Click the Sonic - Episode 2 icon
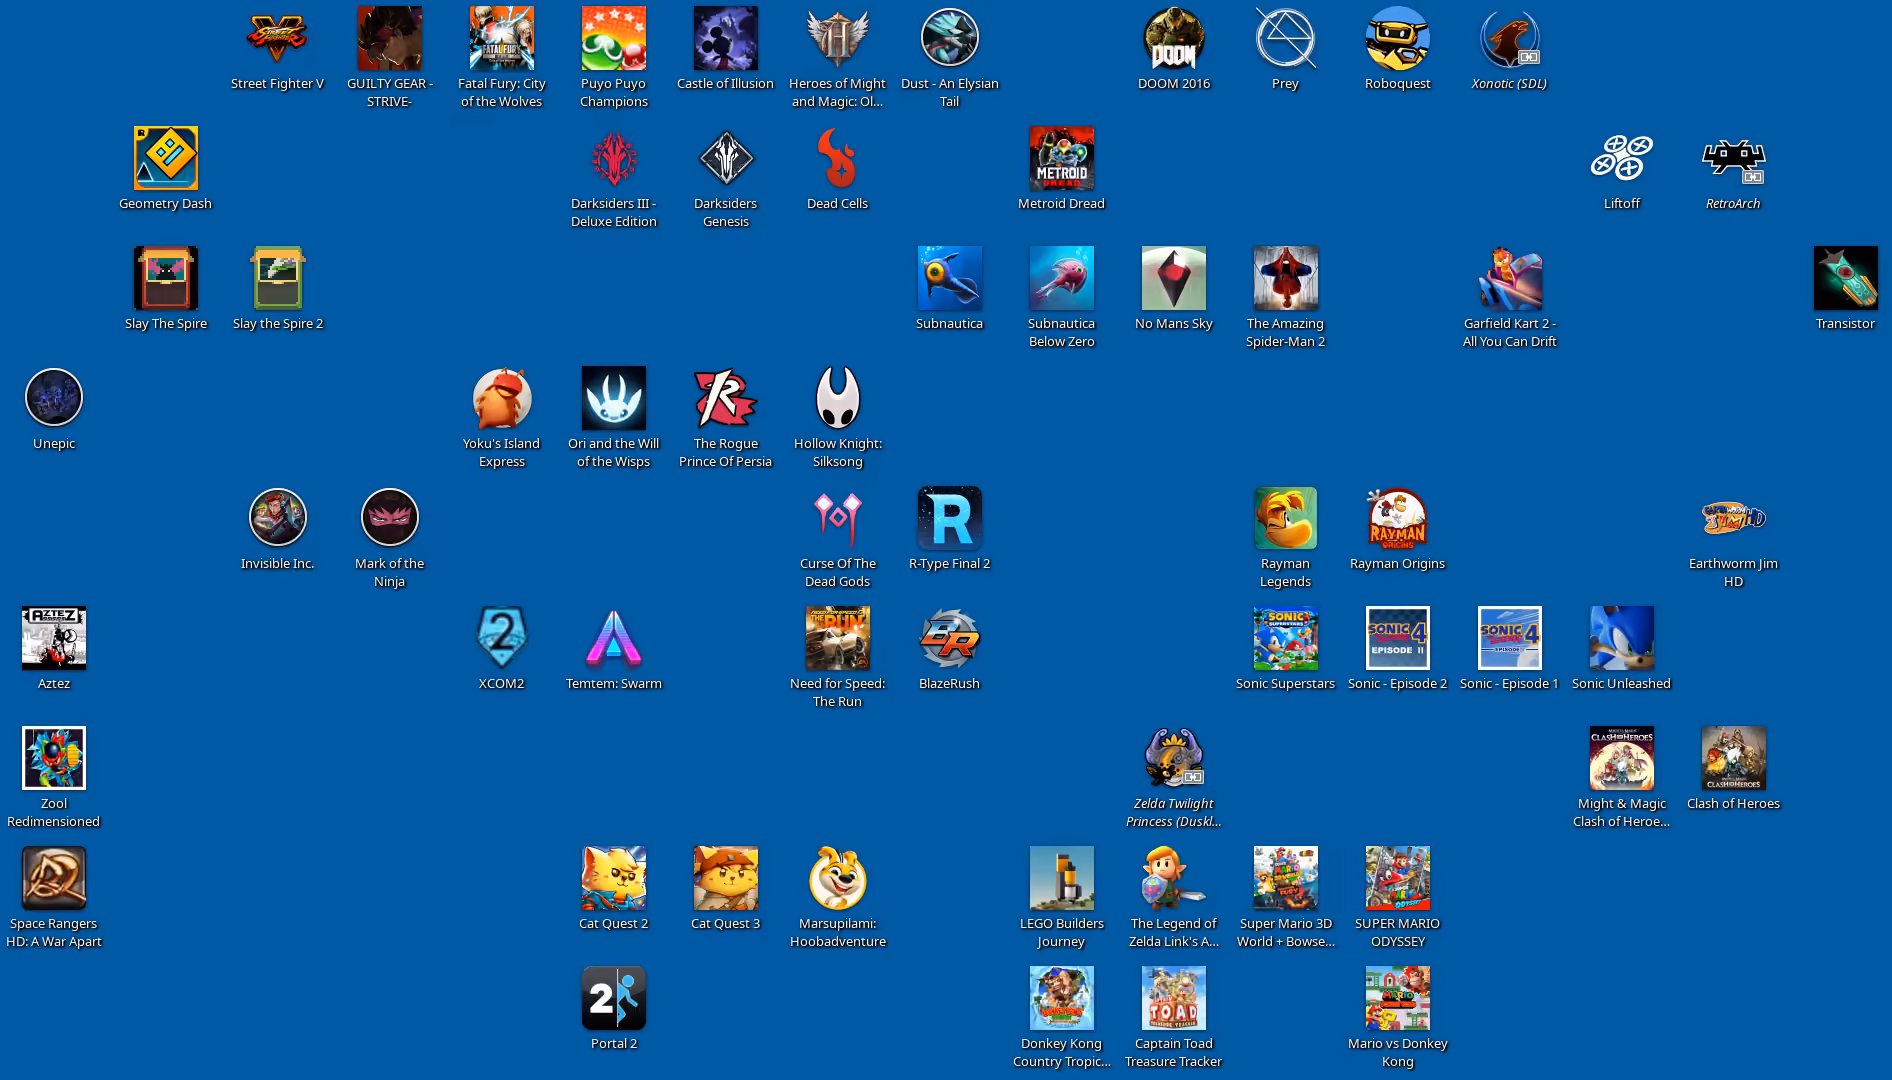The image size is (1892, 1080). point(1397,638)
